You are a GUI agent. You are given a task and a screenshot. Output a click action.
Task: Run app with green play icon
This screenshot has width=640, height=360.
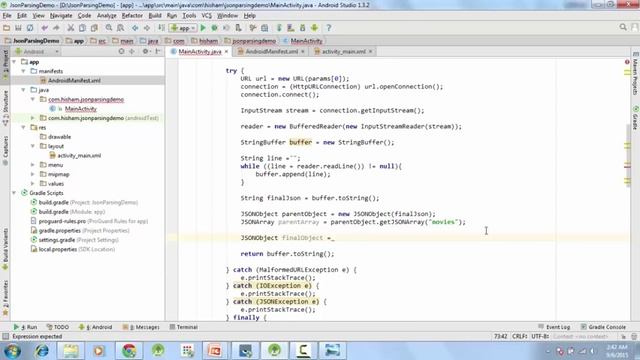203,28
